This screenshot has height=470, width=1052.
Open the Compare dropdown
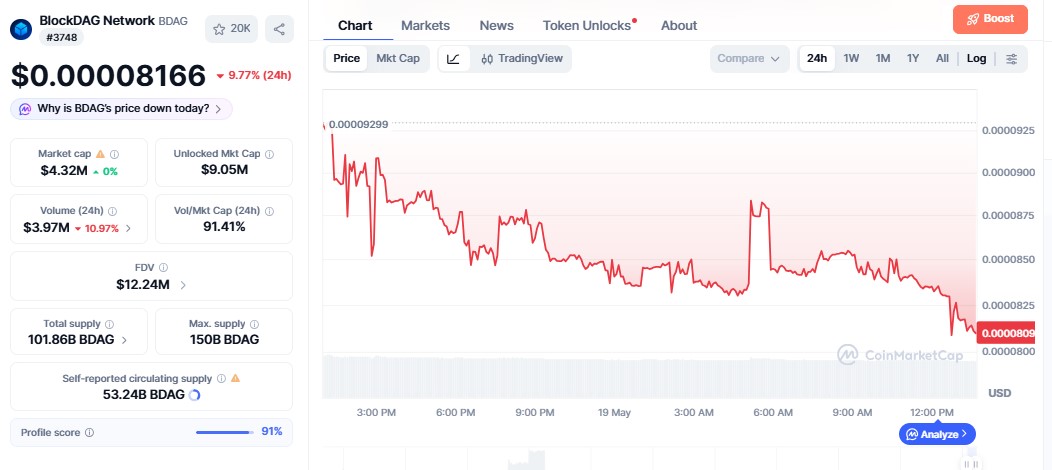click(749, 59)
